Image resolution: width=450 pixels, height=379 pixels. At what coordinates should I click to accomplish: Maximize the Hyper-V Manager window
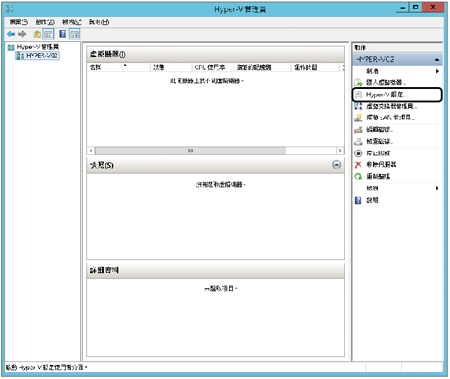[416, 7]
